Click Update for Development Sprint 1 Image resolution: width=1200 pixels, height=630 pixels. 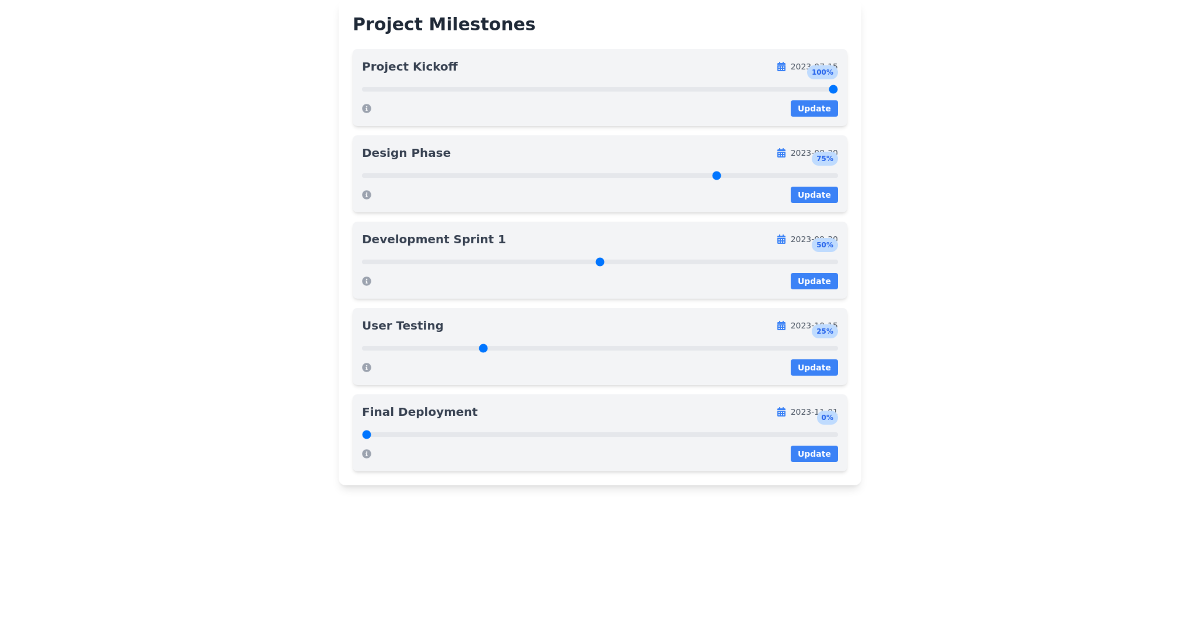[814, 281]
